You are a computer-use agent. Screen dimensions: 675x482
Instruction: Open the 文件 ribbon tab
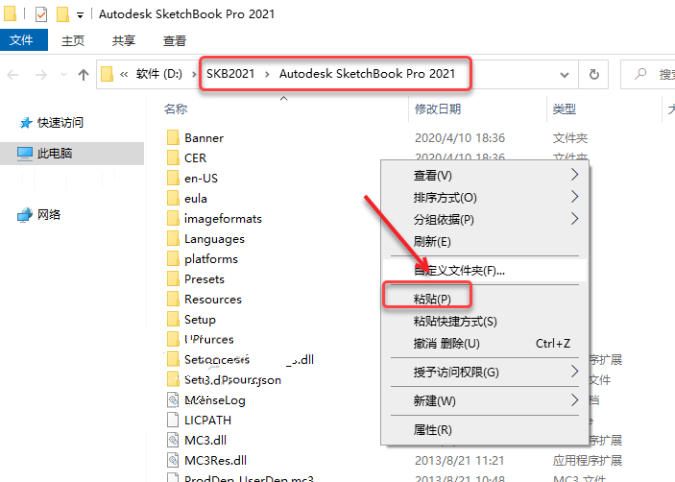tap(24, 40)
